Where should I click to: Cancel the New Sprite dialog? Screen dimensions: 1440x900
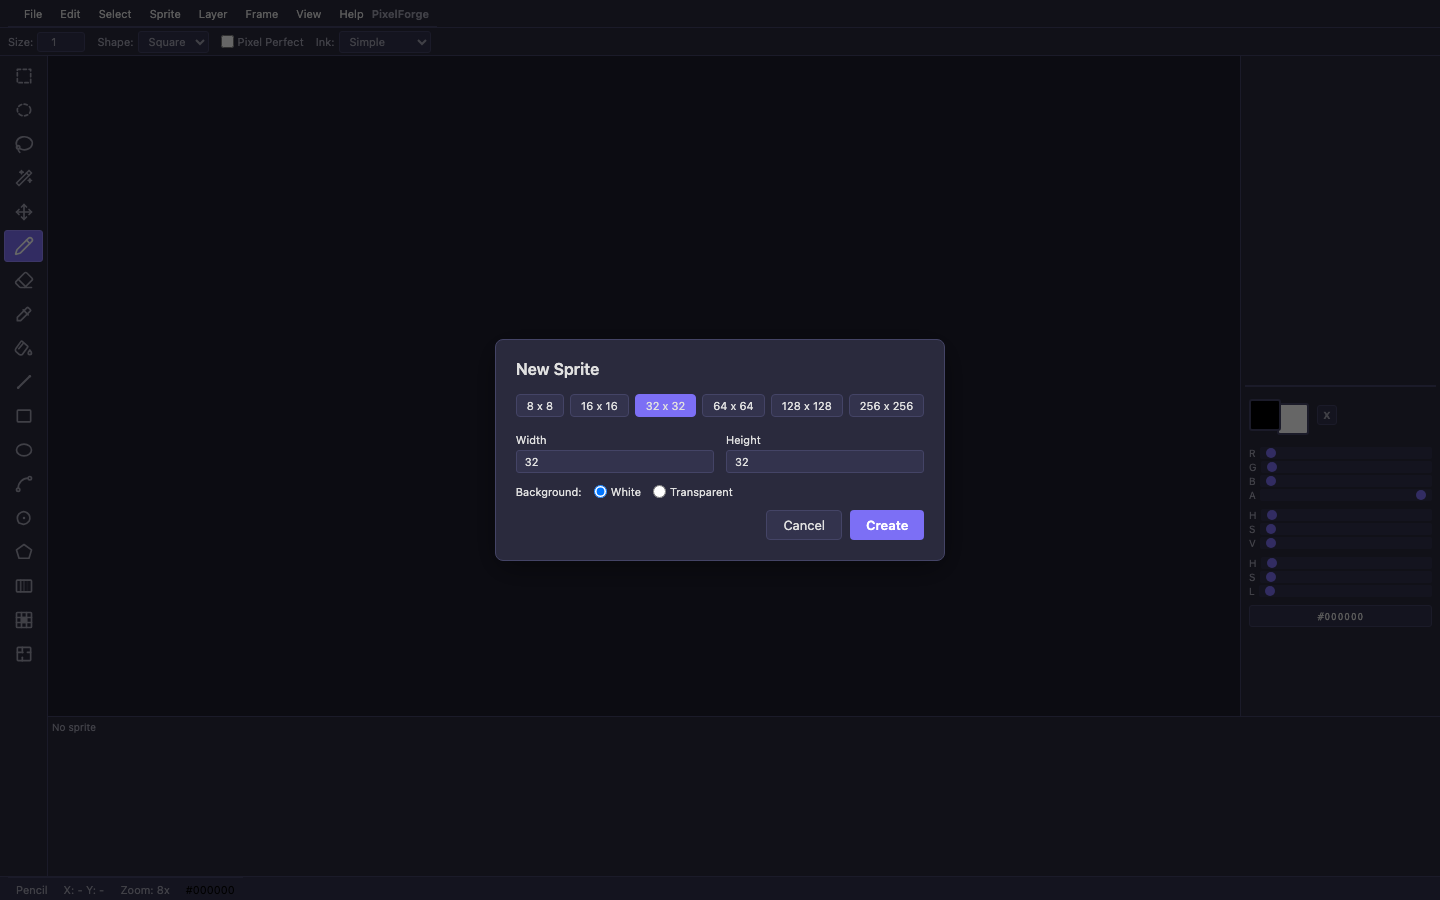(803, 525)
